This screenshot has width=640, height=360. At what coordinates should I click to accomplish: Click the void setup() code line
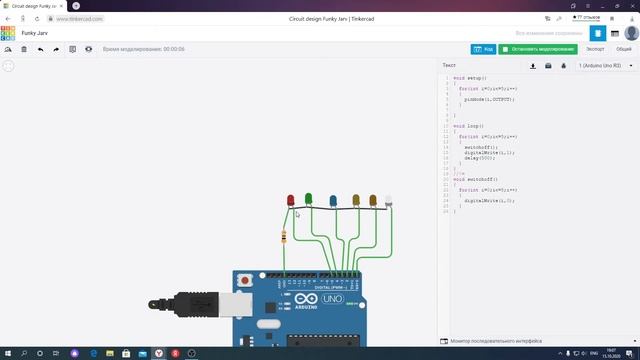click(x=470, y=78)
